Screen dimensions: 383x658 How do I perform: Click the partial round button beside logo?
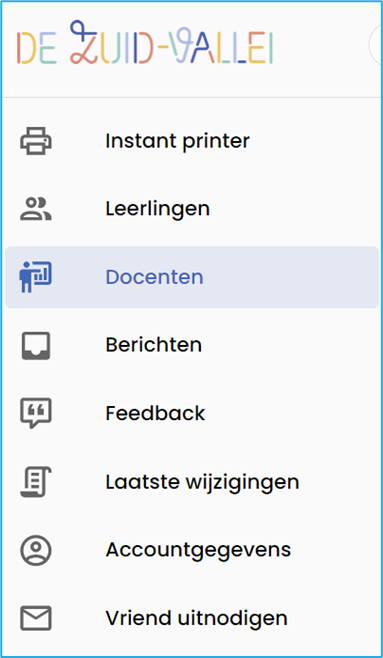376,45
